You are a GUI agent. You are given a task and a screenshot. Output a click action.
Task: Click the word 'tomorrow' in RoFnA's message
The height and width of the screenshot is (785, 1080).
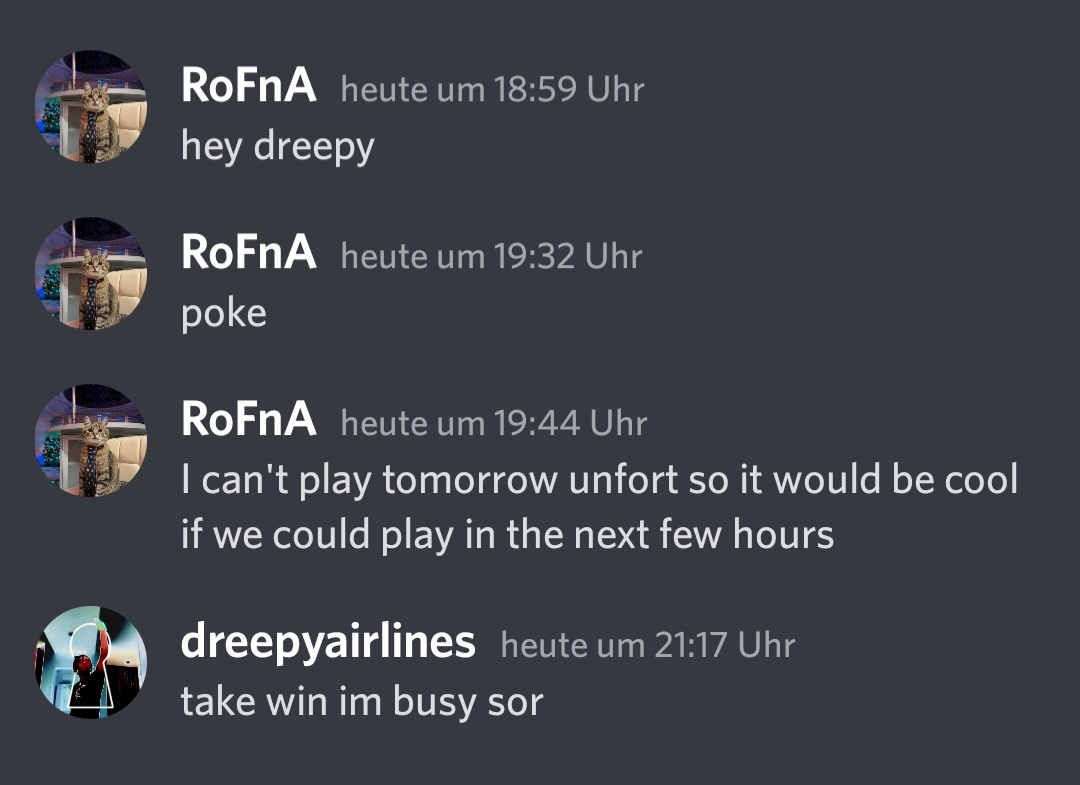(x=470, y=480)
